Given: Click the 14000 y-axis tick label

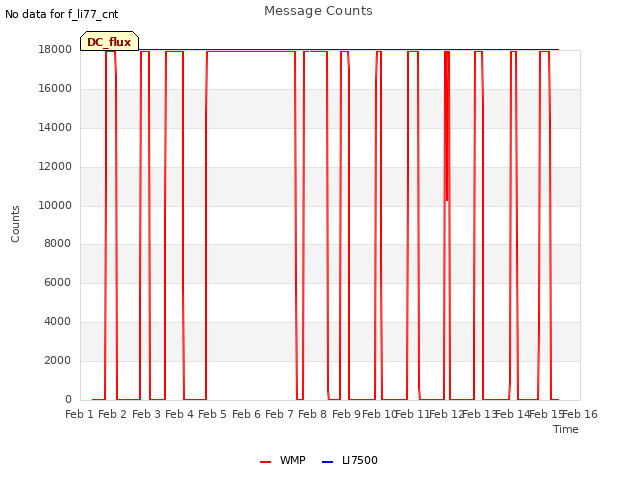Looking at the screenshot, I should tap(55, 127).
